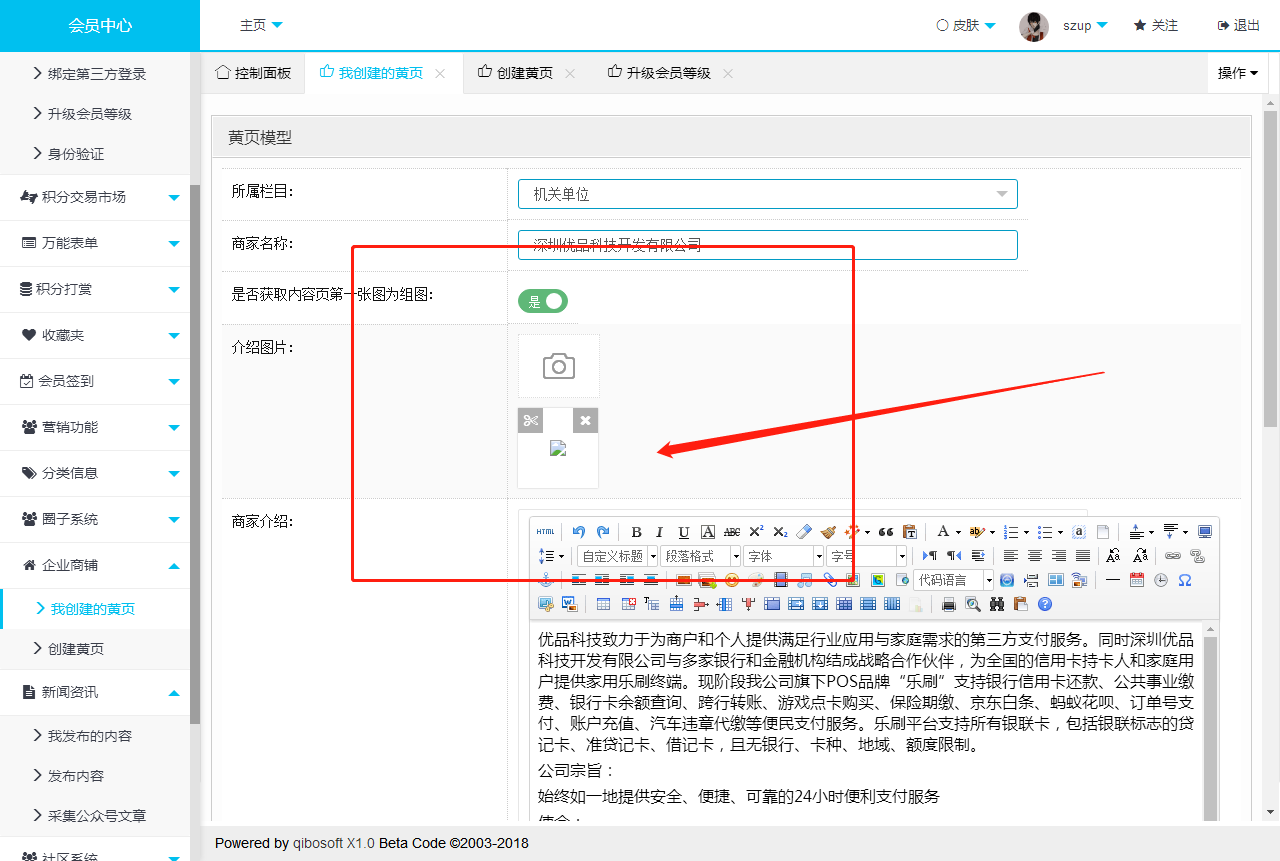Click the Bold formatting icon
Screen dimensions: 1280x861
(x=636, y=532)
